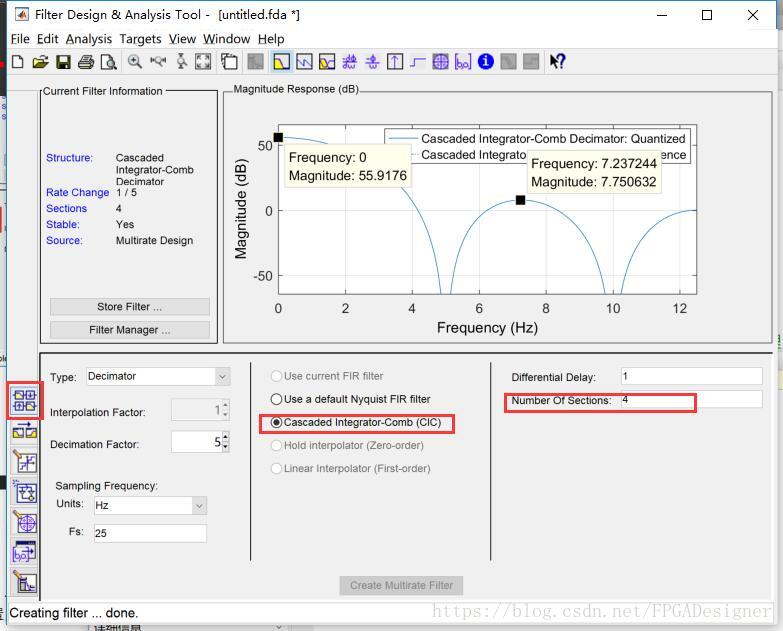Open the Import Filter sidebar panel
783x631 pixels.
[x=25, y=553]
